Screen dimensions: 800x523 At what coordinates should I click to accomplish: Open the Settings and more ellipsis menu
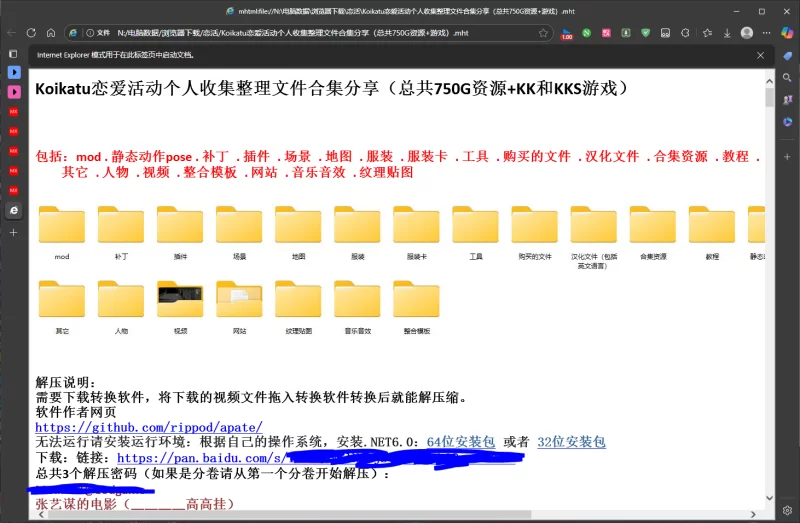coord(766,33)
